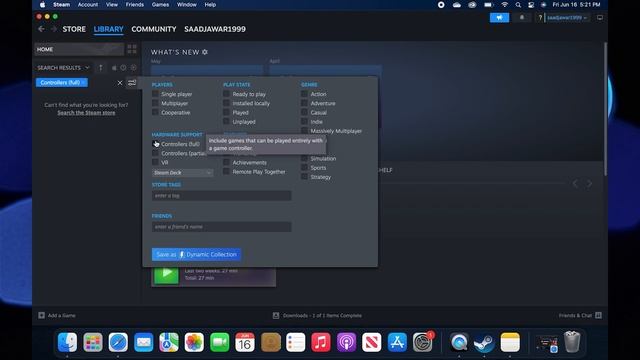Open the notifications bell
Image resolution: width=640 pixels, height=360 pixels.
tap(522, 18)
